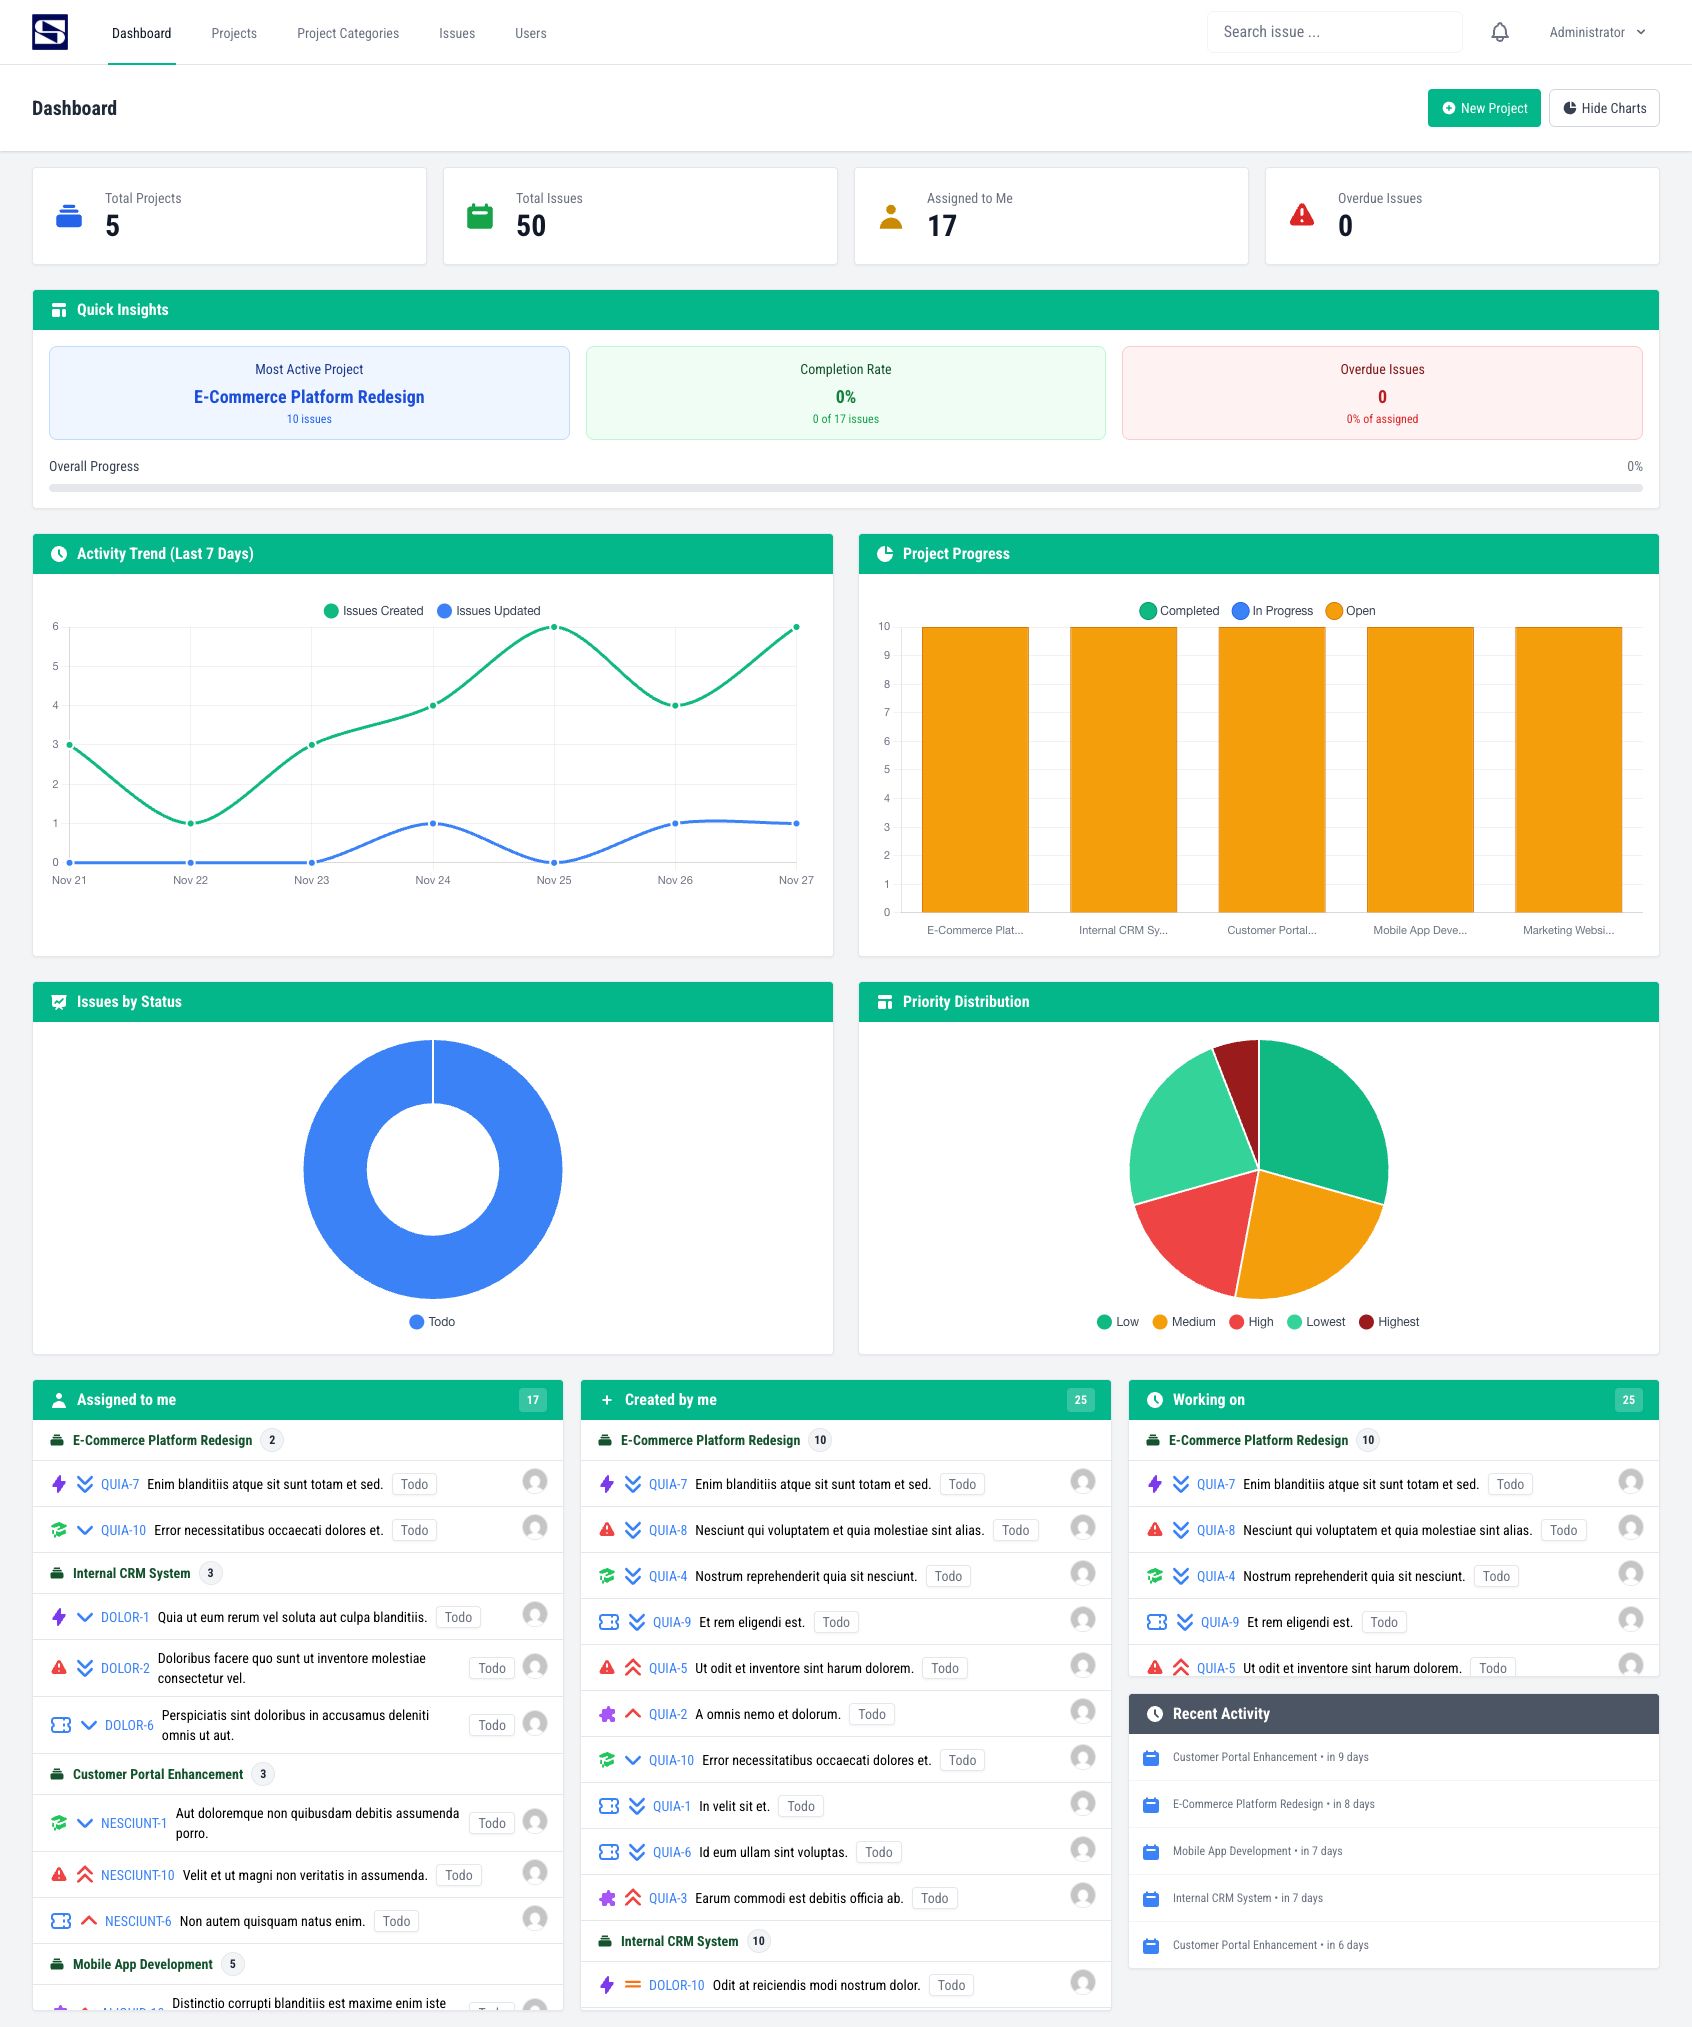Click the app logo in the navbar
This screenshot has width=1692, height=2027.
[50, 32]
